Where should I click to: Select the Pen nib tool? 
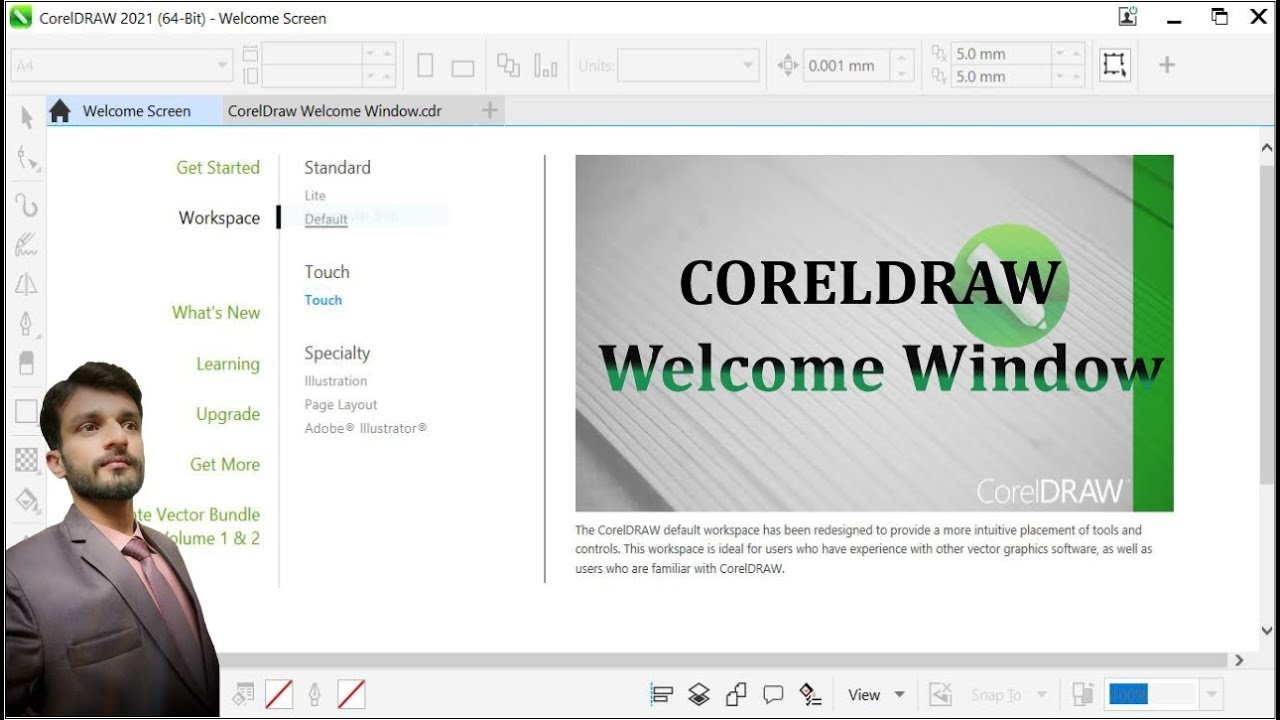click(26, 323)
